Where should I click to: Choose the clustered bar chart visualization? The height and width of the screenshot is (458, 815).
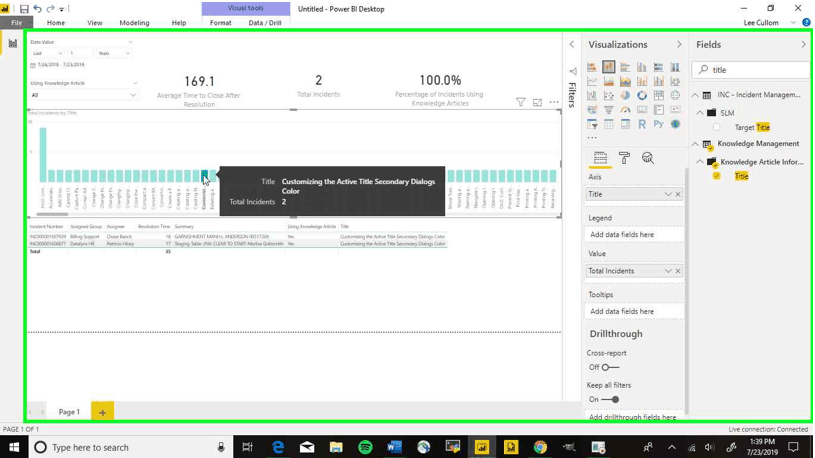(x=625, y=67)
